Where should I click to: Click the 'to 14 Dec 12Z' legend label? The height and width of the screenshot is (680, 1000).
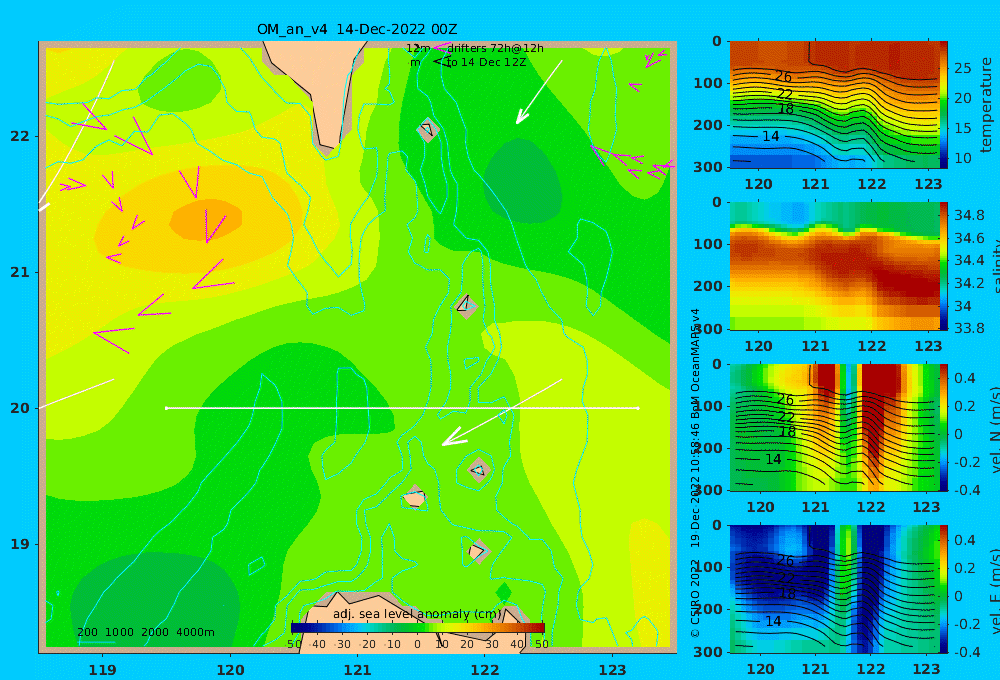tap(485, 63)
